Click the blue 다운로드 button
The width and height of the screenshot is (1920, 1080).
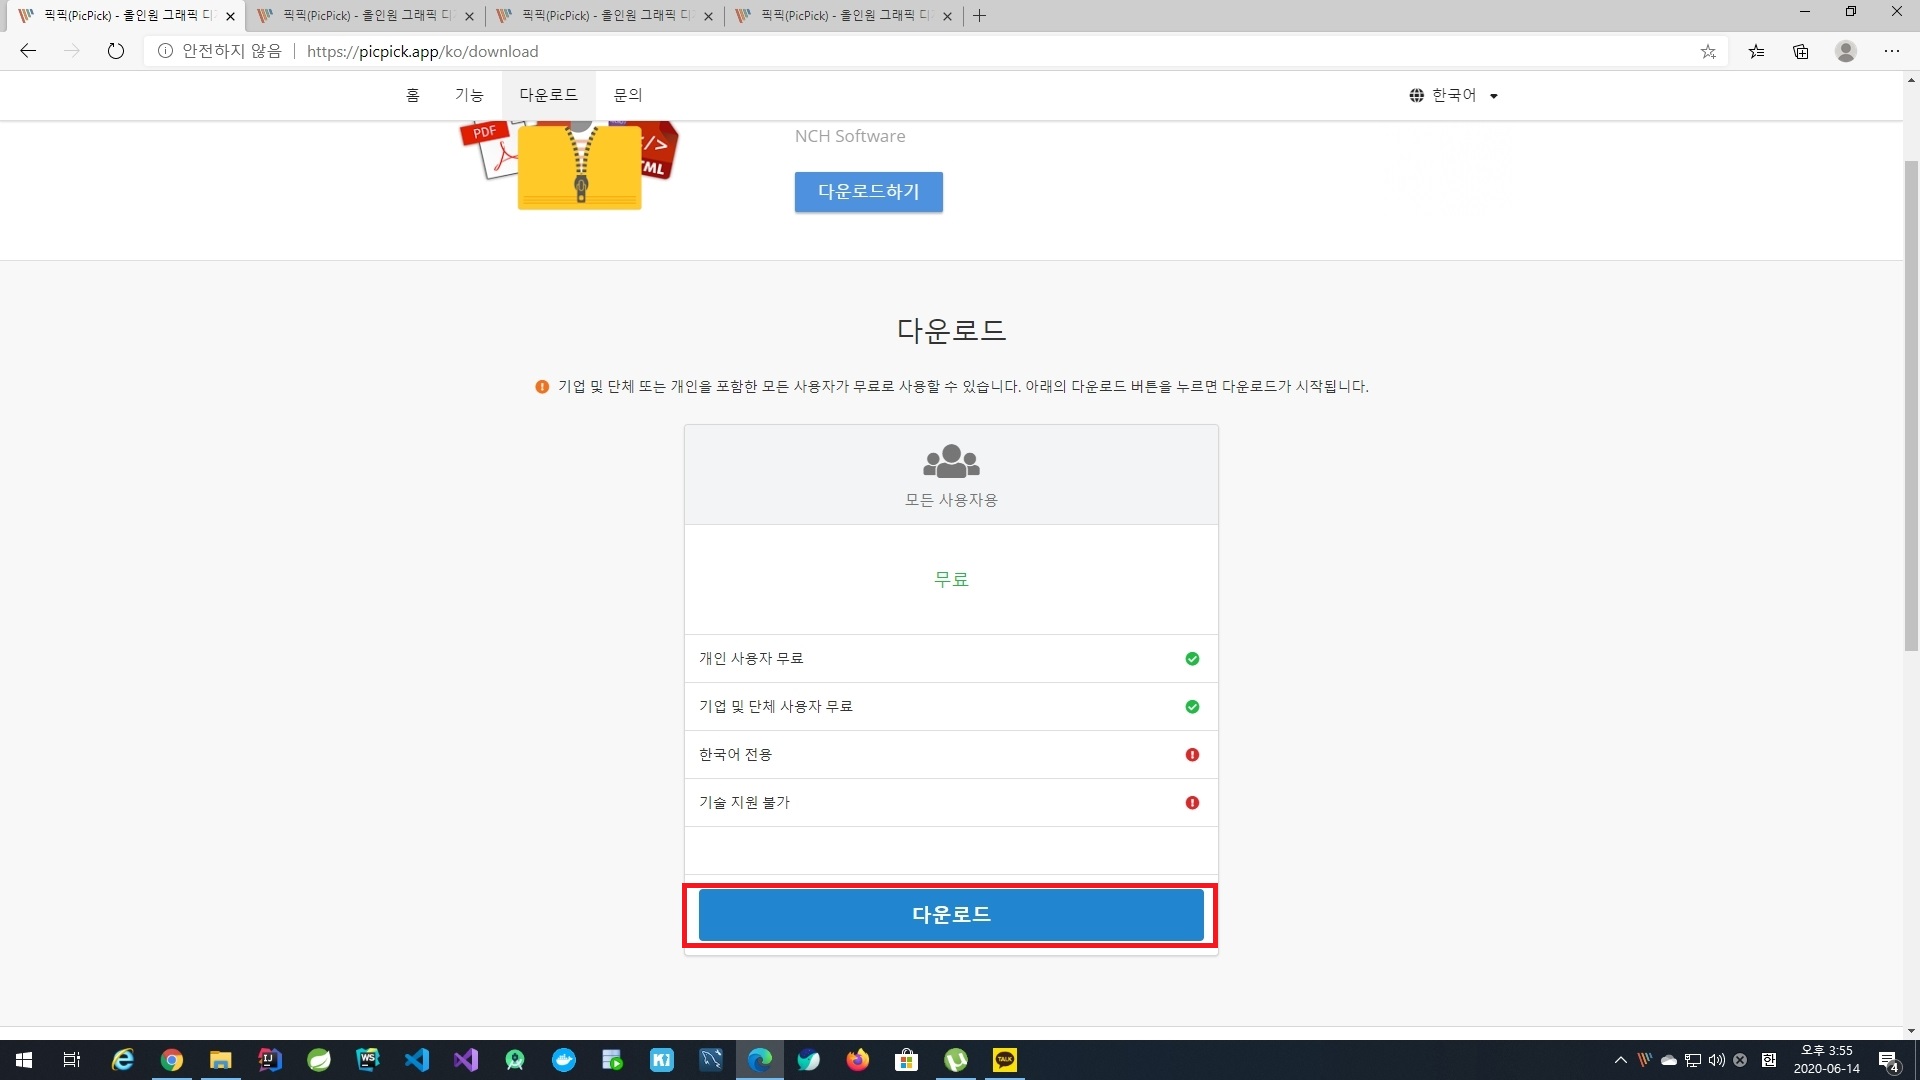pyautogui.click(x=950, y=914)
